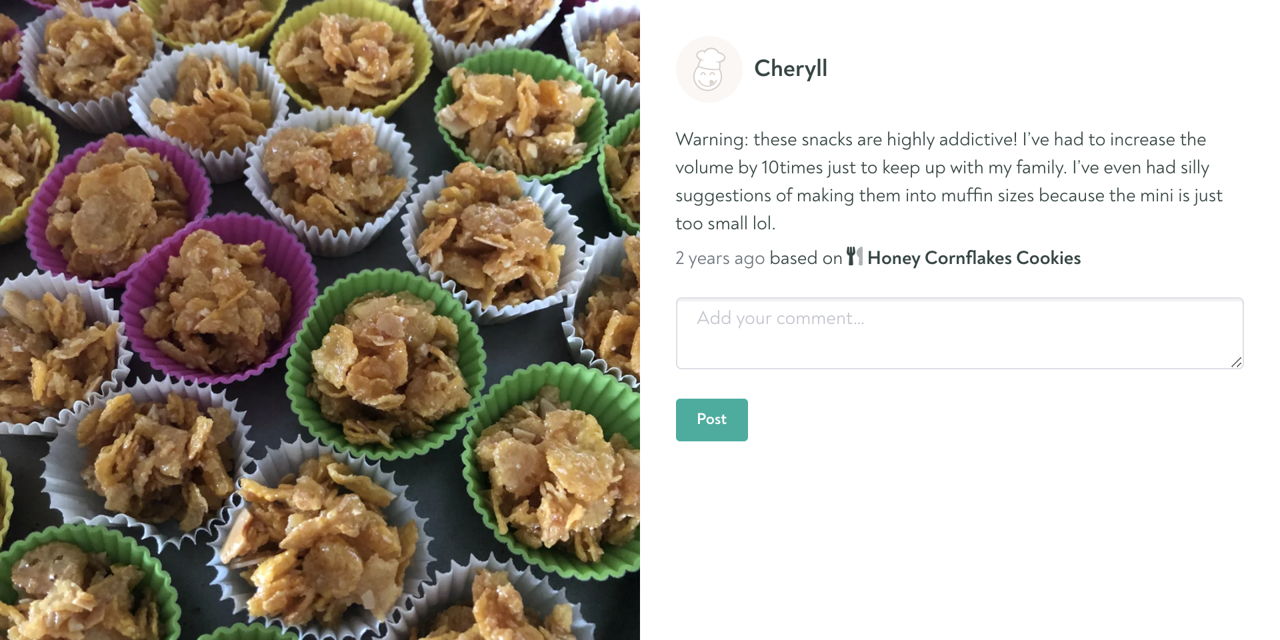Open the Cheryll username profile link
The height and width of the screenshot is (640, 1280).
[790, 69]
